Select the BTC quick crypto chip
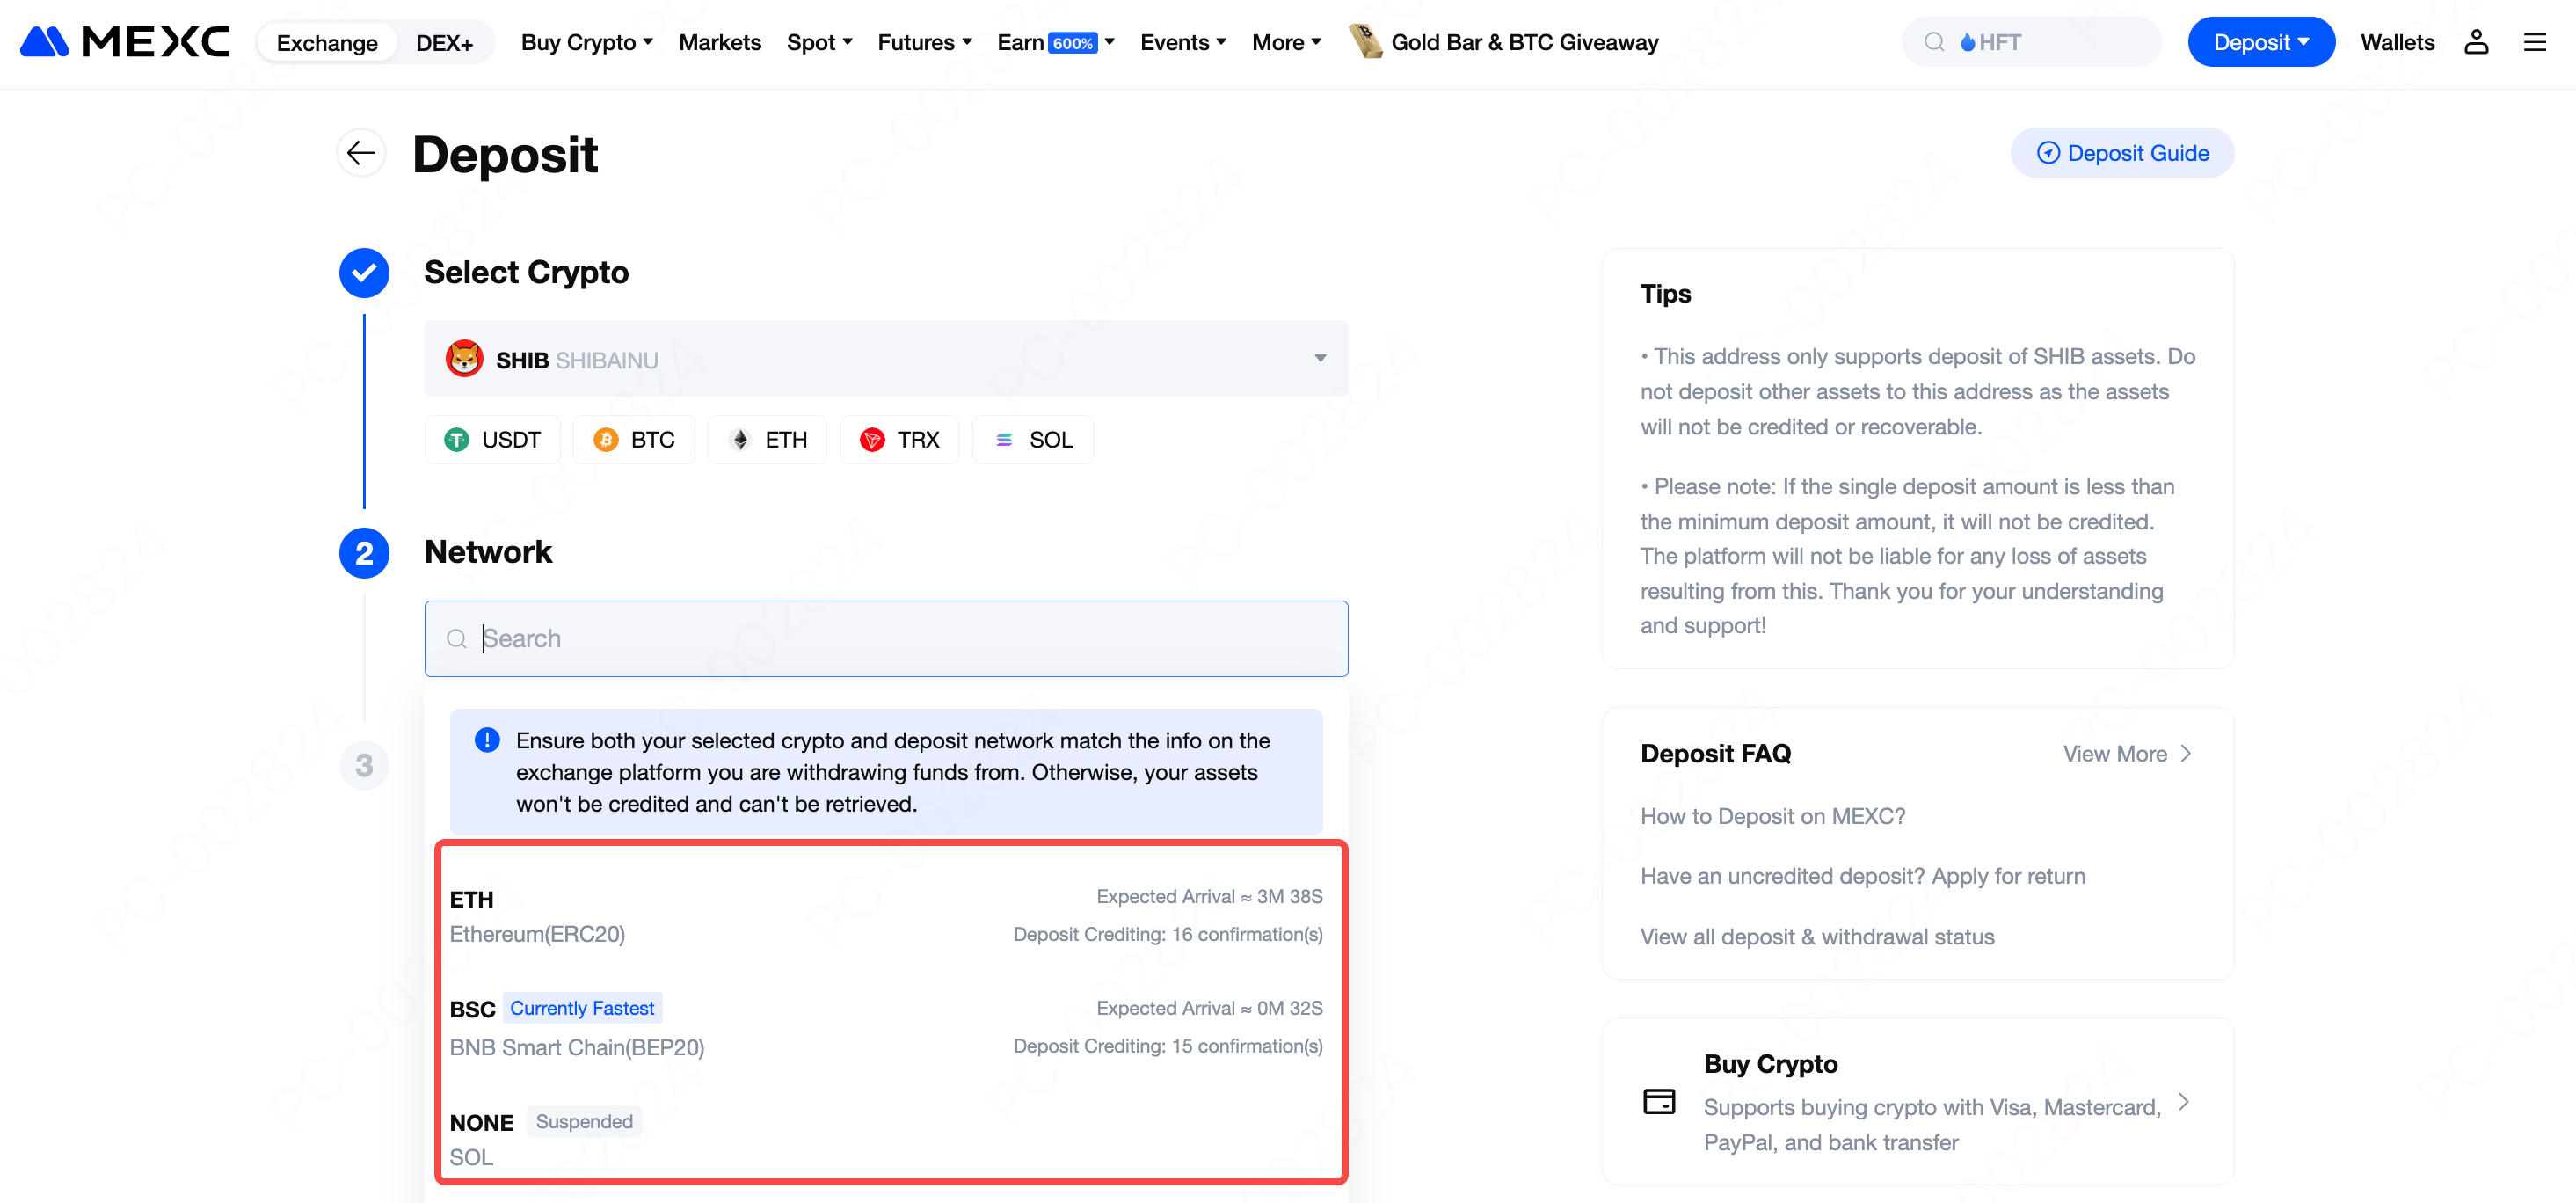Viewport: 2576px width, 1203px height. point(634,440)
